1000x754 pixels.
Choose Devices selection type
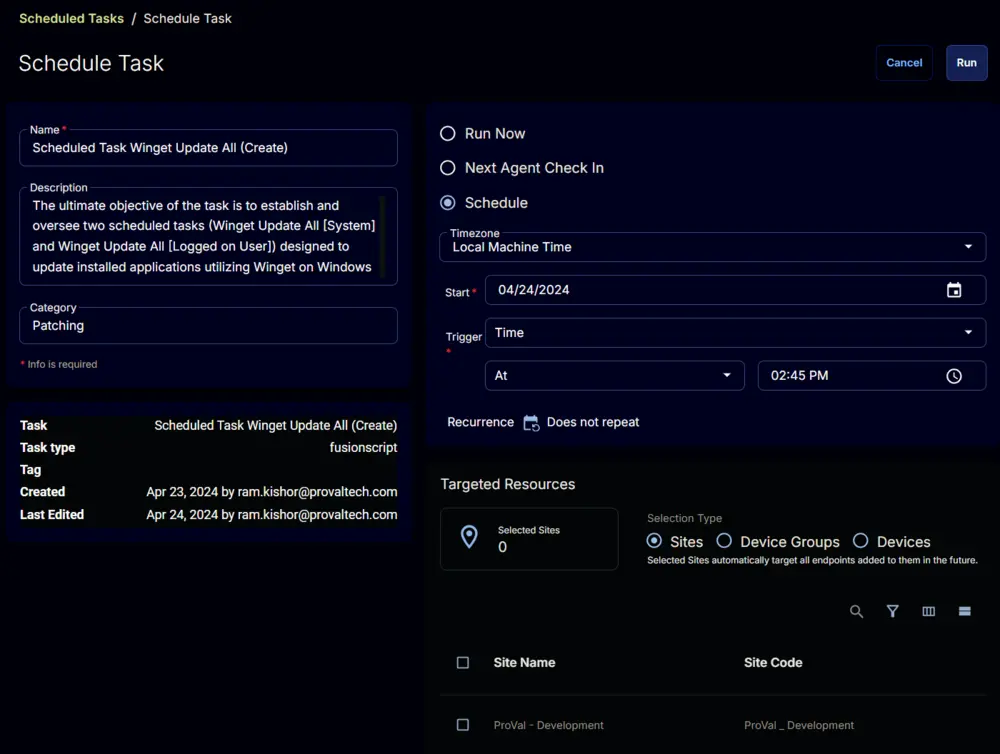pyautogui.click(x=860, y=541)
